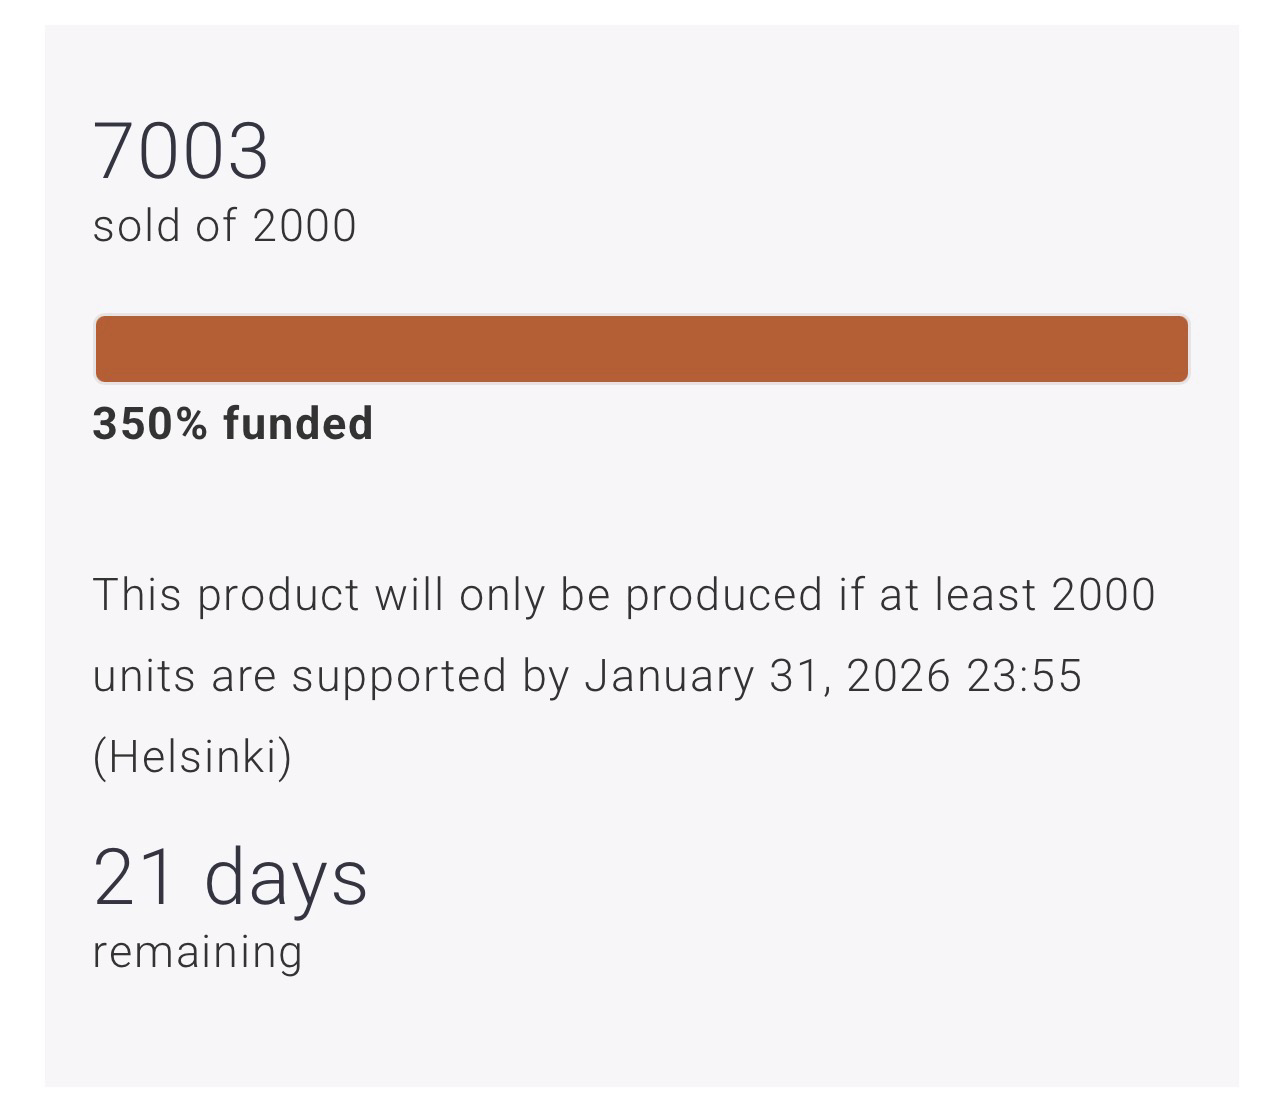Click the word "days" in the countdown

(286, 877)
